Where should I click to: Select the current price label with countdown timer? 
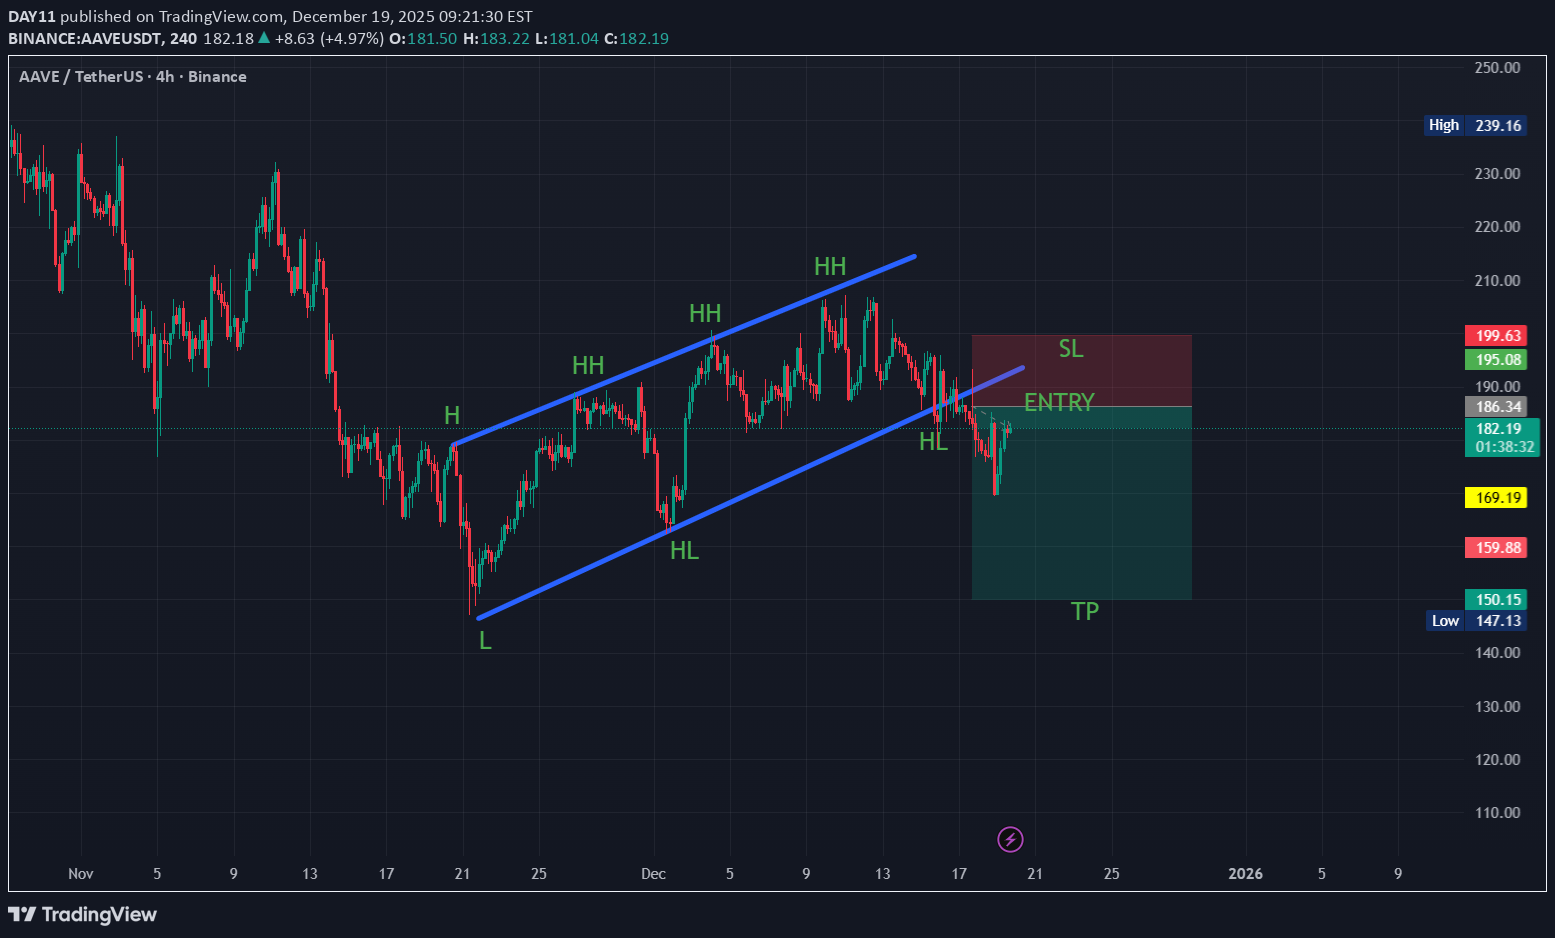pyautogui.click(x=1501, y=437)
